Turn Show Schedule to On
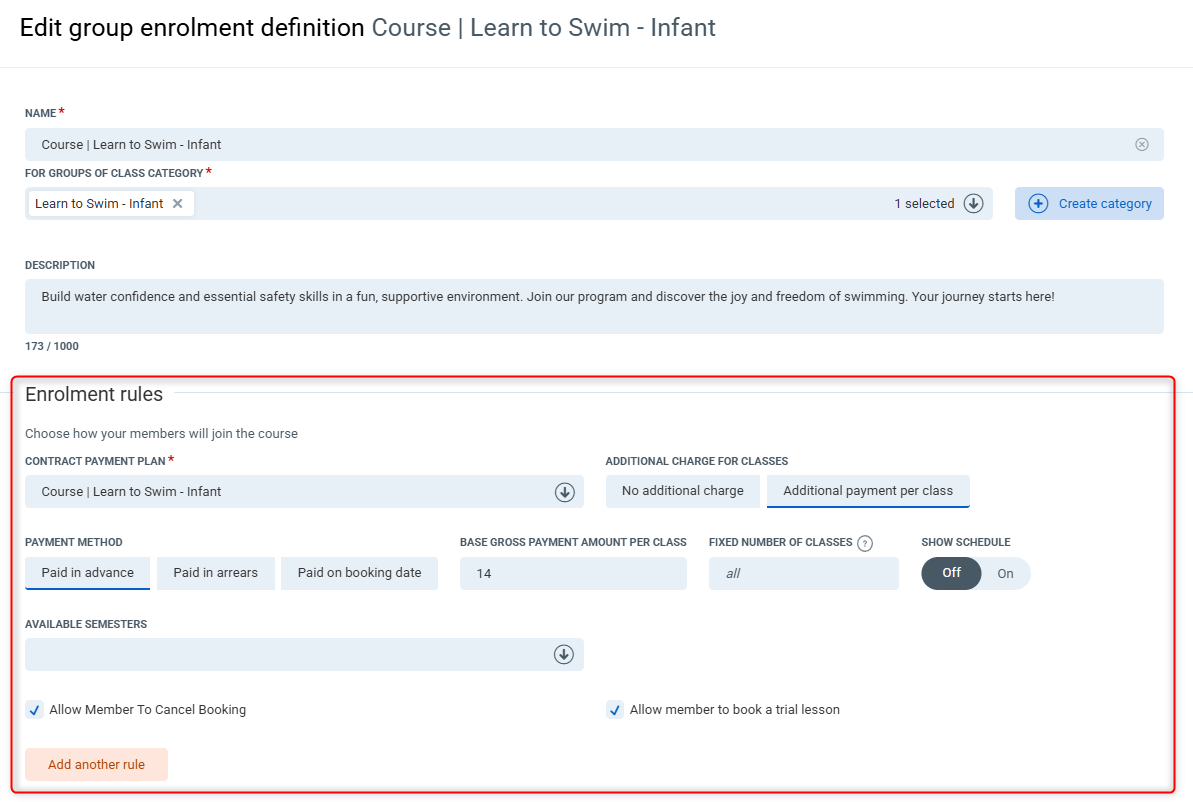 1005,573
